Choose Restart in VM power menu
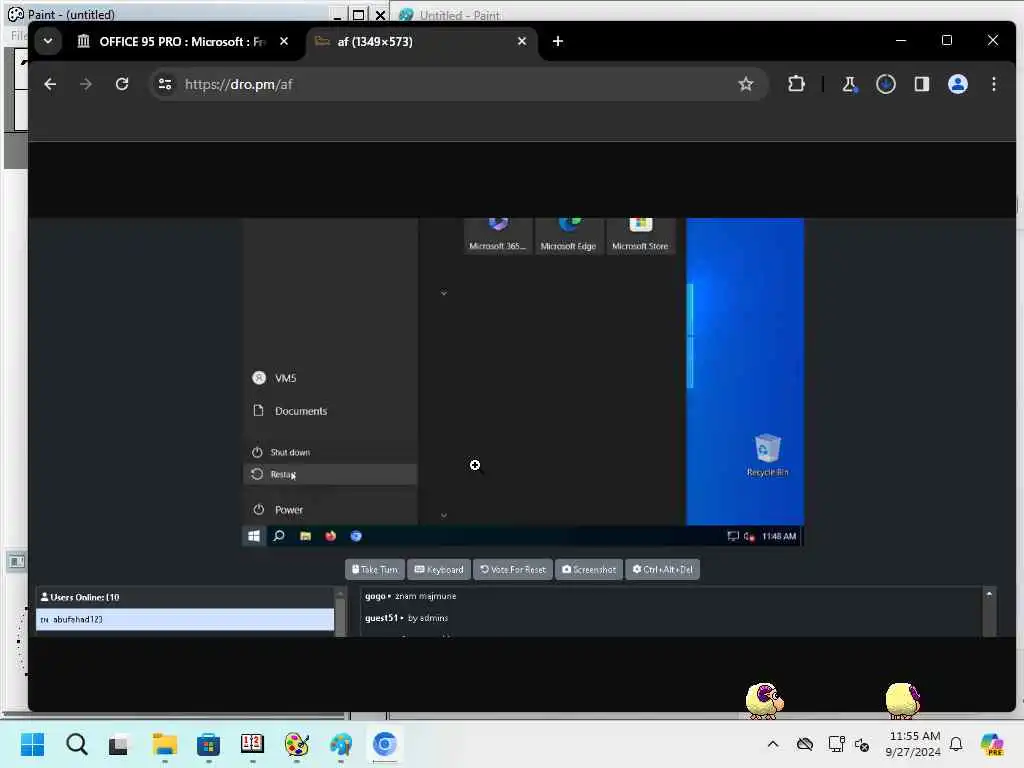Viewport: 1024px width, 768px height. [x=330, y=474]
